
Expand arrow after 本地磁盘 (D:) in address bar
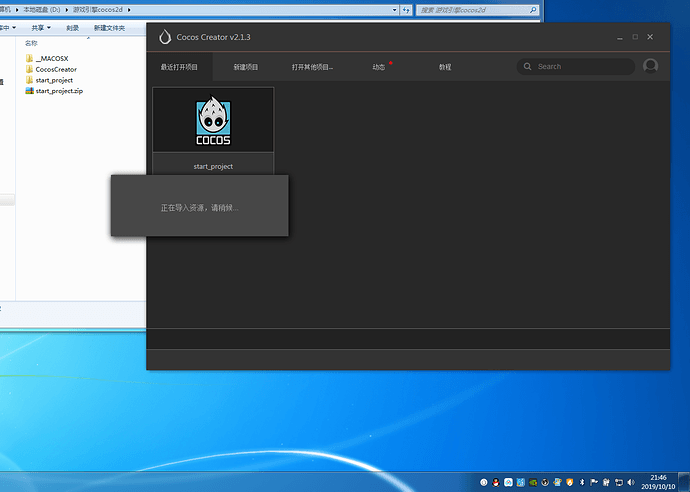coord(67,10)
